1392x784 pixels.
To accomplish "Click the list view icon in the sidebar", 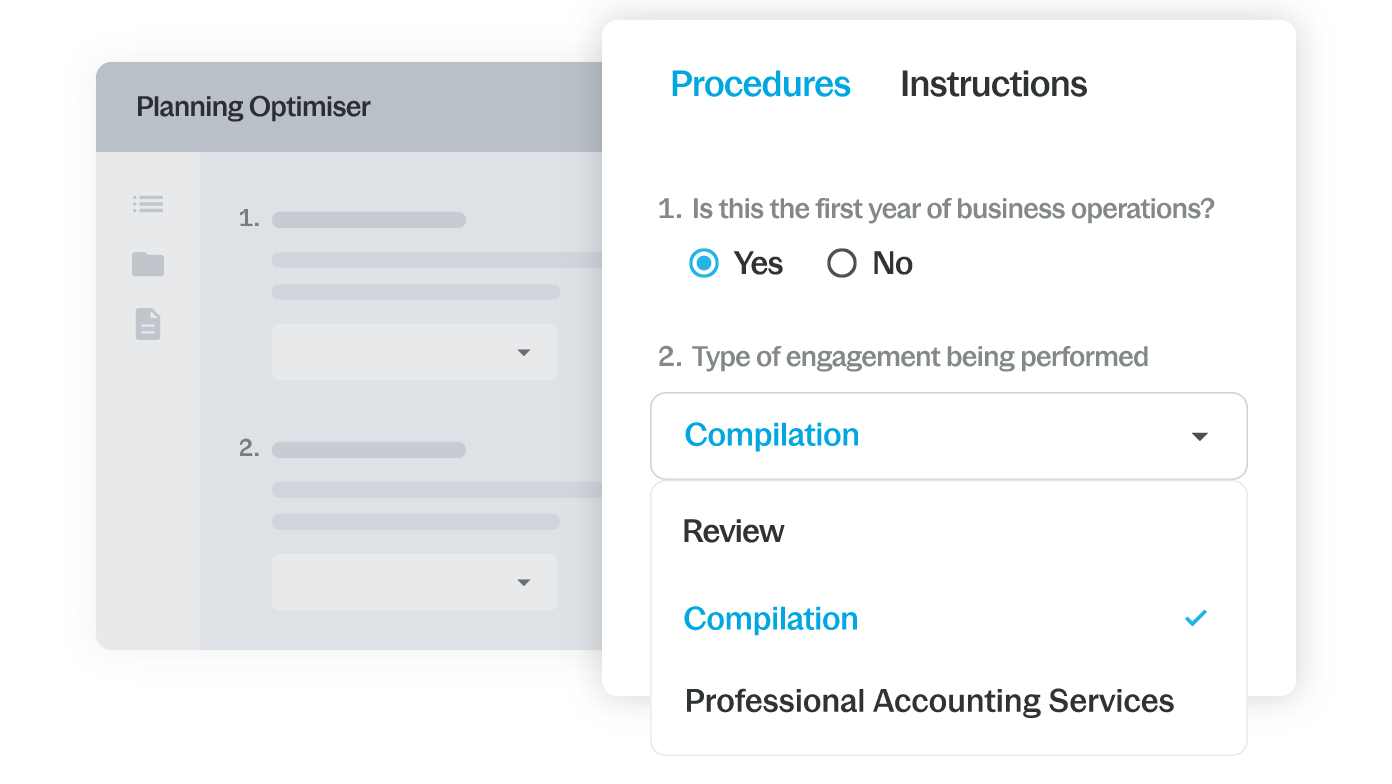I will point(148,204).
